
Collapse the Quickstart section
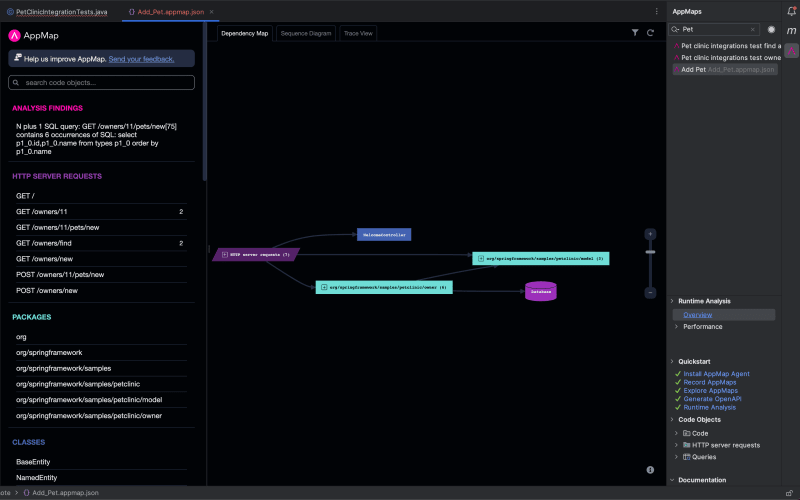672,361
